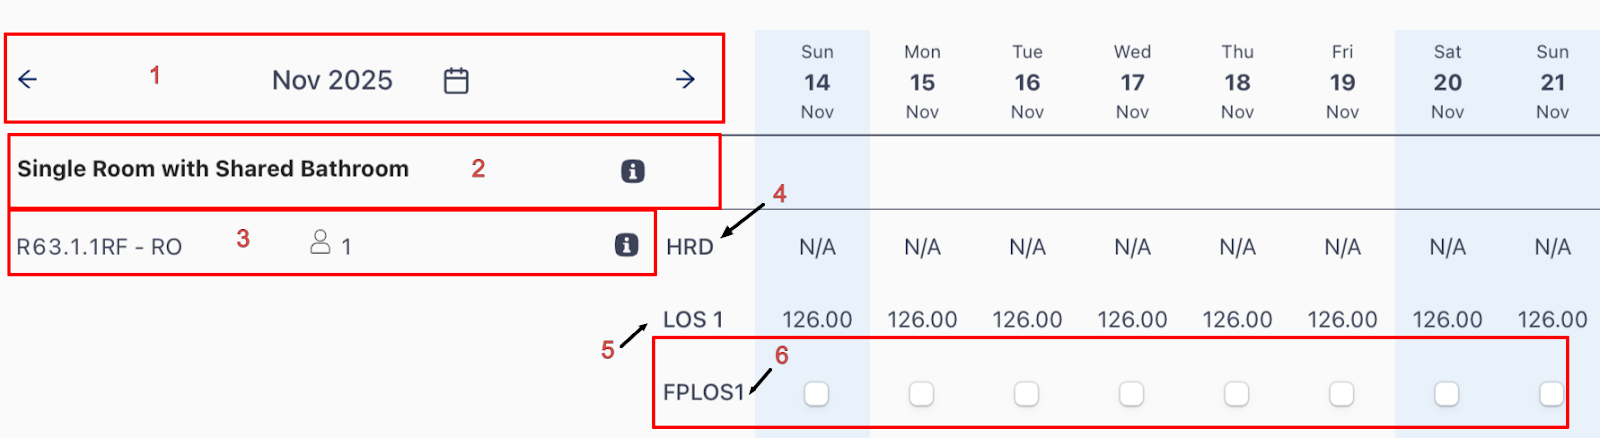Screen dimensions: 1600x438
Task: Go to next month with right arrow
Action: pos(685,80)
